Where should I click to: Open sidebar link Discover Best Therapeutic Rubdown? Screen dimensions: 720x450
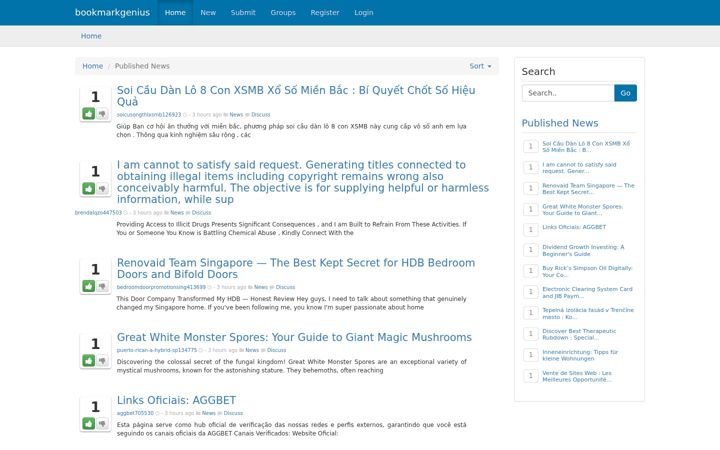click(579, 334)
